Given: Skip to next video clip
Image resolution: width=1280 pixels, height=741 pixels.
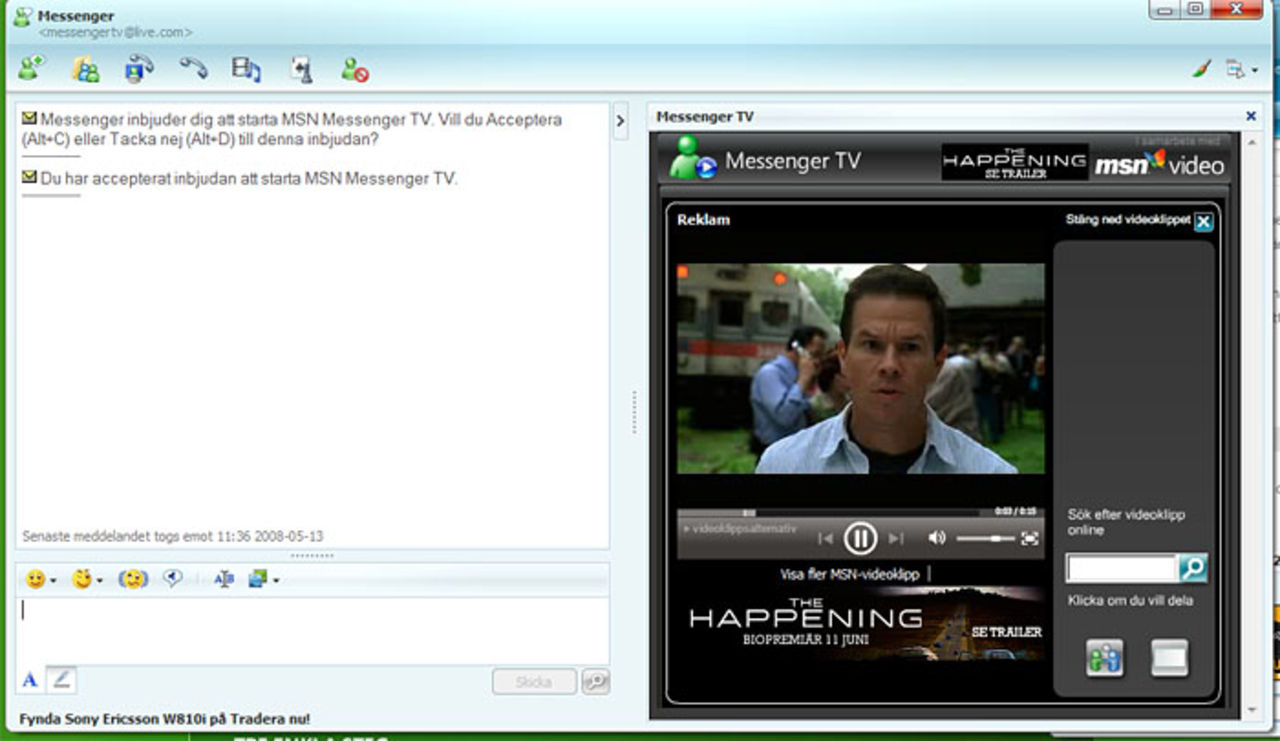Looking at the screenshot, I should [896, 538].
